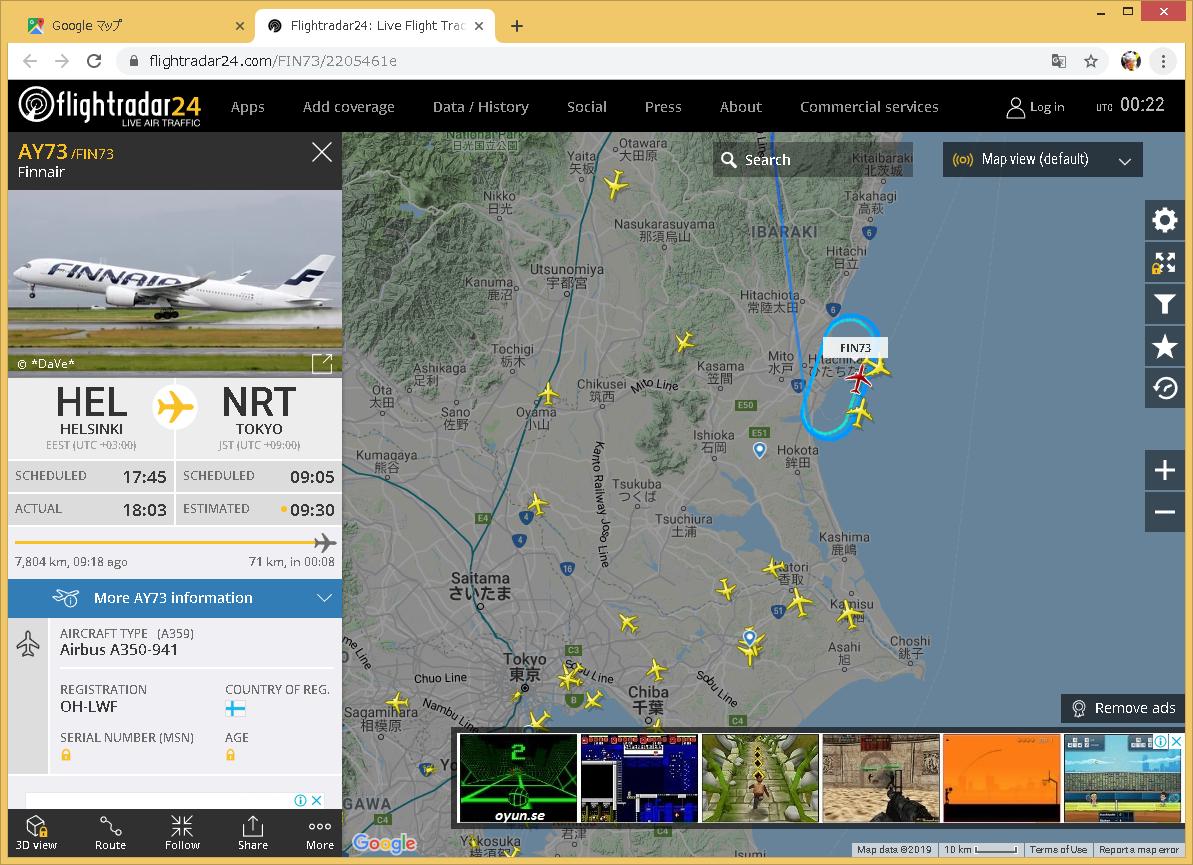1193x865 pixels.
Task: Zoom out with the minus button
Action: click(1164, 512)
